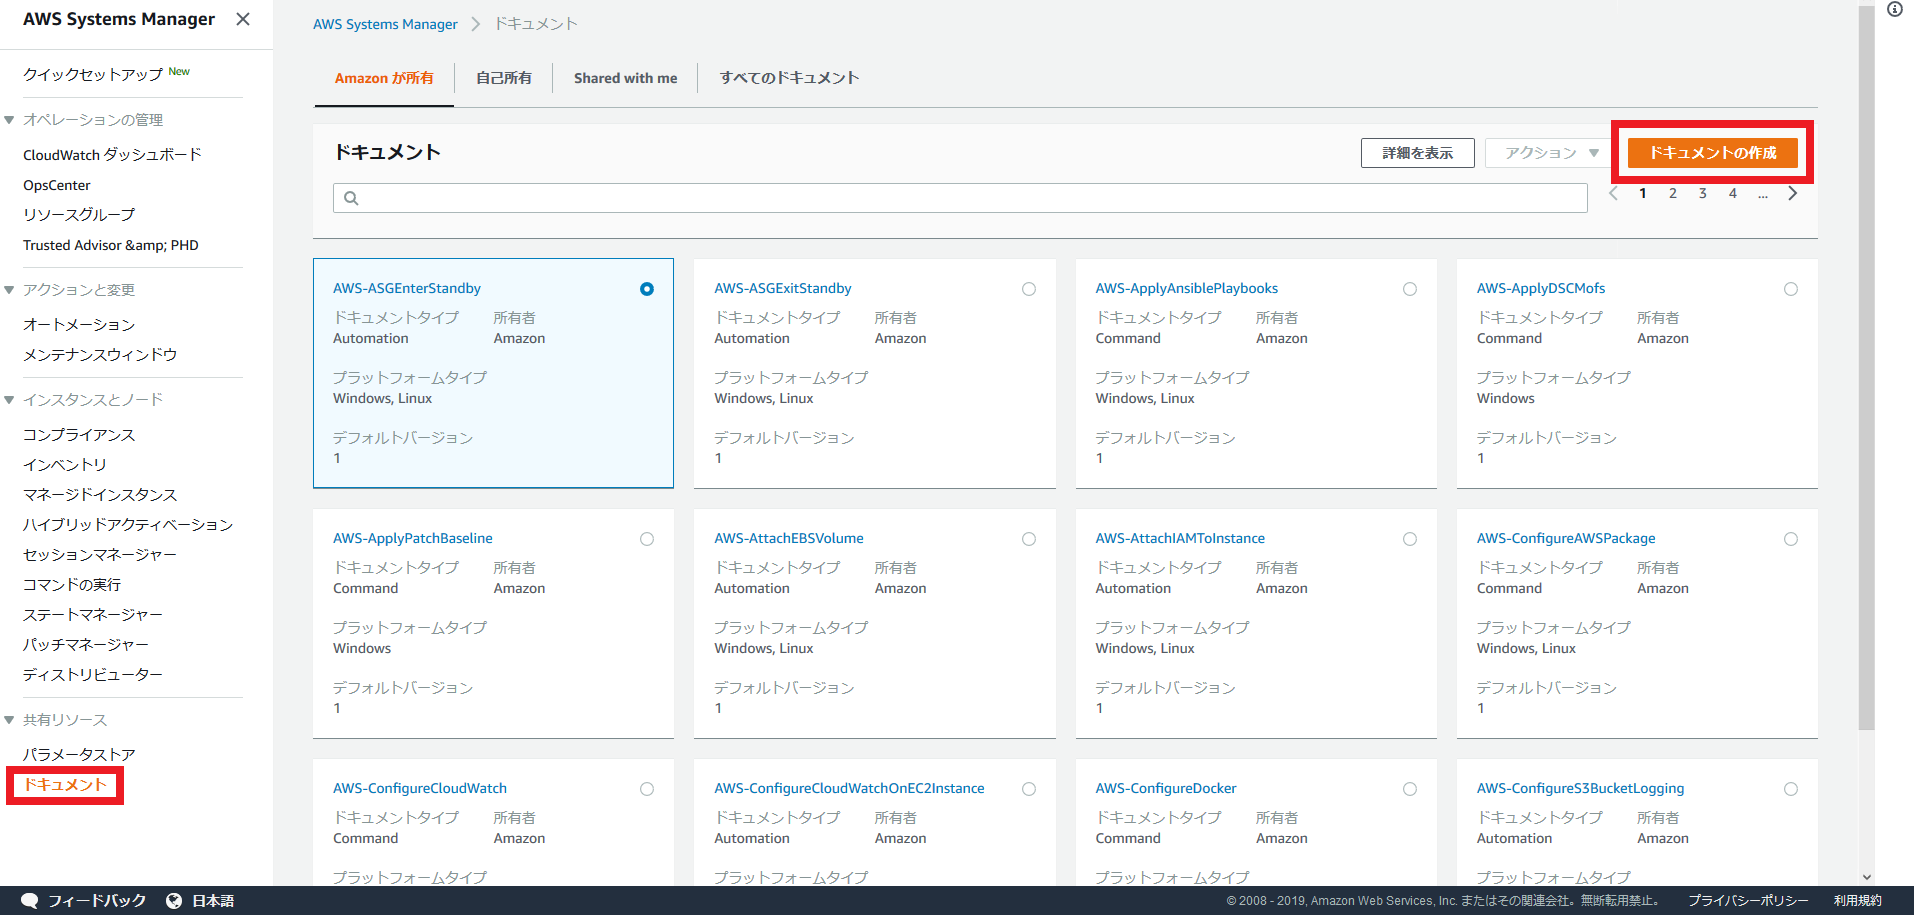Open 利用規約 footer link
Viewport: 1914px width, 915px height.
(x=1858, y=901)
